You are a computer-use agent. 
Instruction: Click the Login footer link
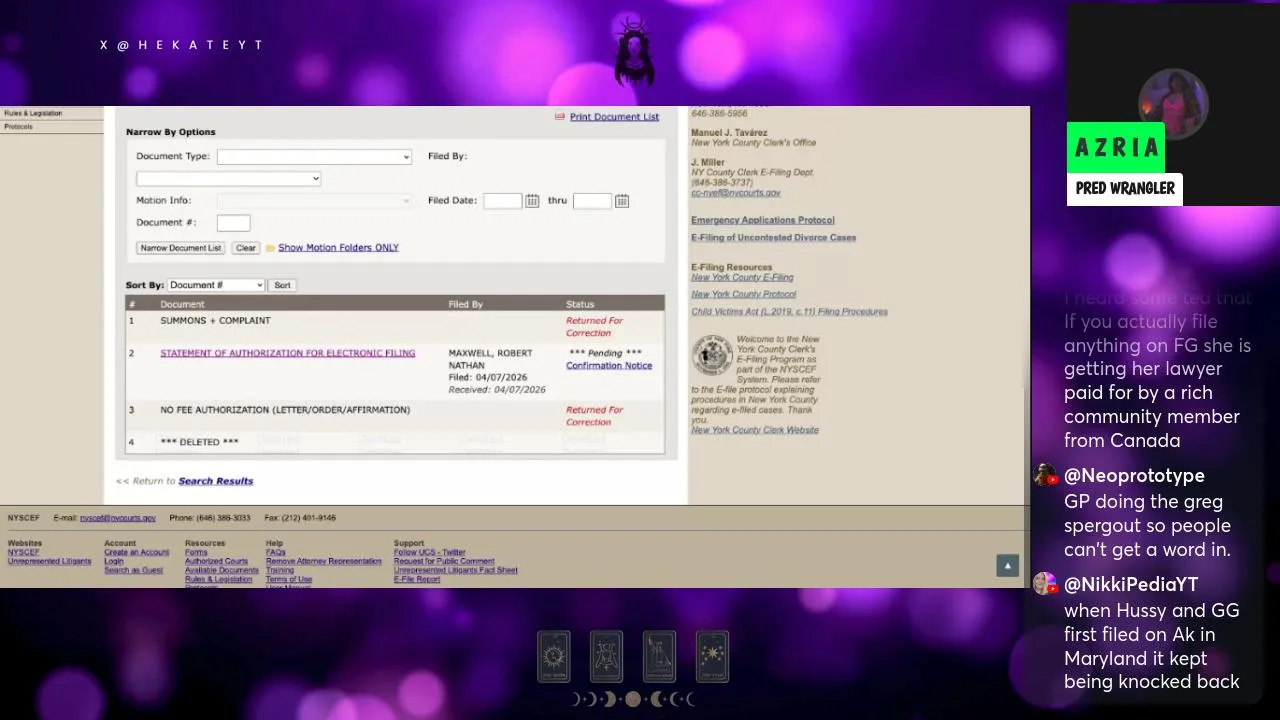[x=114, y=561]
